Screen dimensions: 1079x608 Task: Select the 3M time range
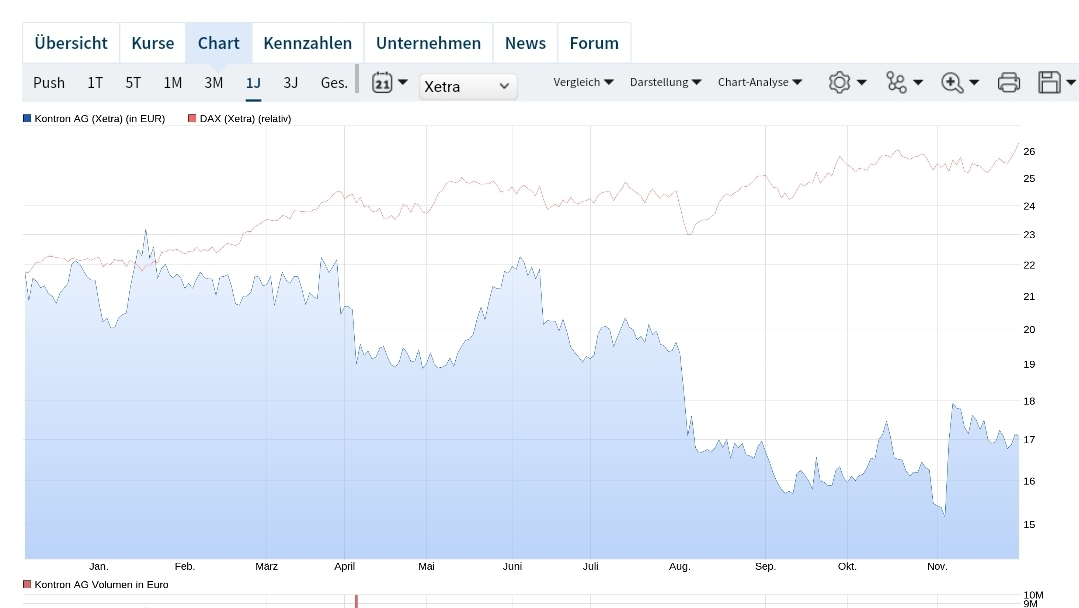213,82
